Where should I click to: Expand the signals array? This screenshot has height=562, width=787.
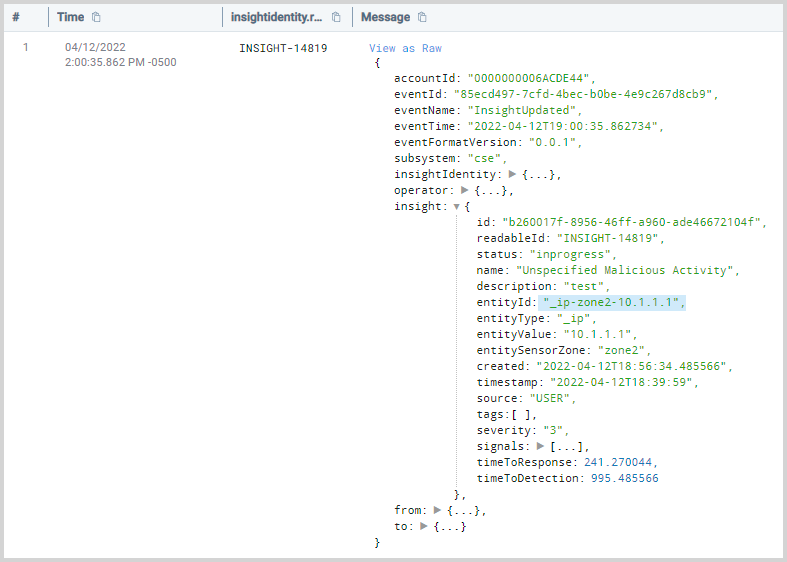tap(541, 446)
